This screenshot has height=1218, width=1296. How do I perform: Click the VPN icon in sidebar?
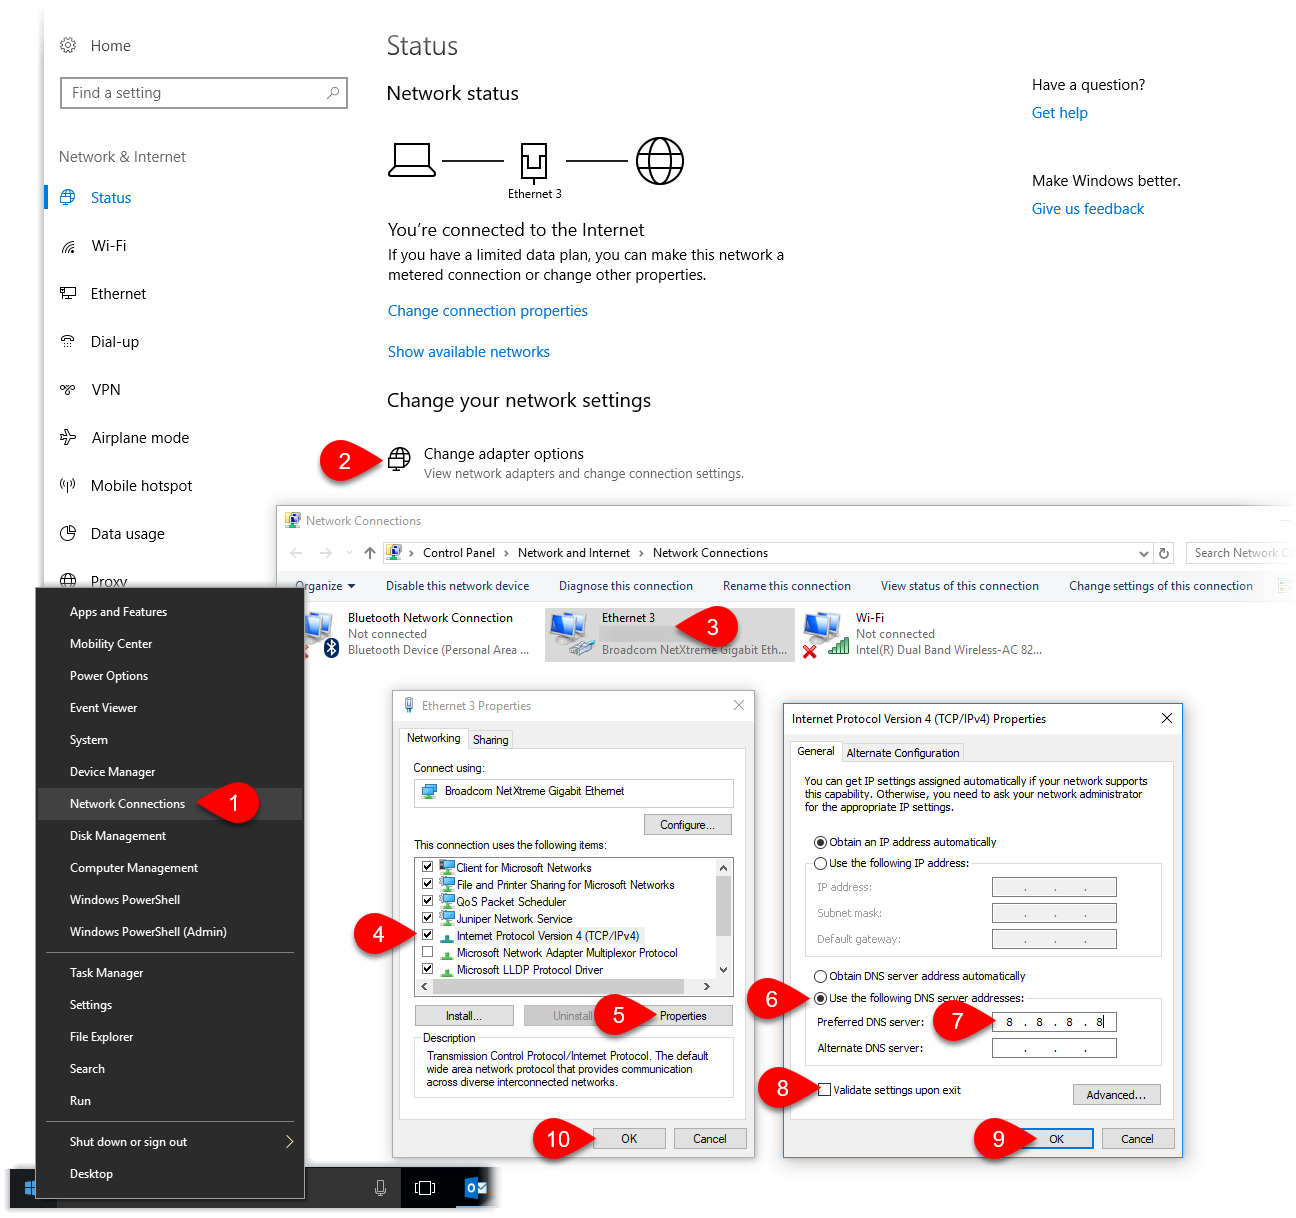point(68,389)
